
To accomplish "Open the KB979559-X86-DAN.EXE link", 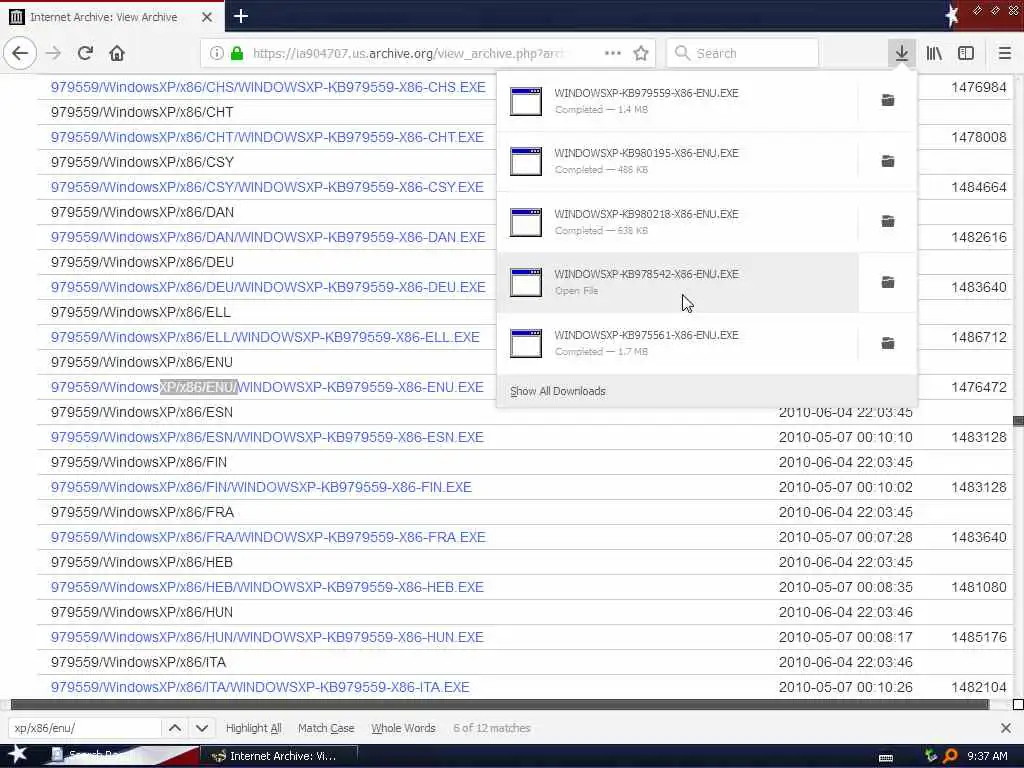I will coord(268,237).
